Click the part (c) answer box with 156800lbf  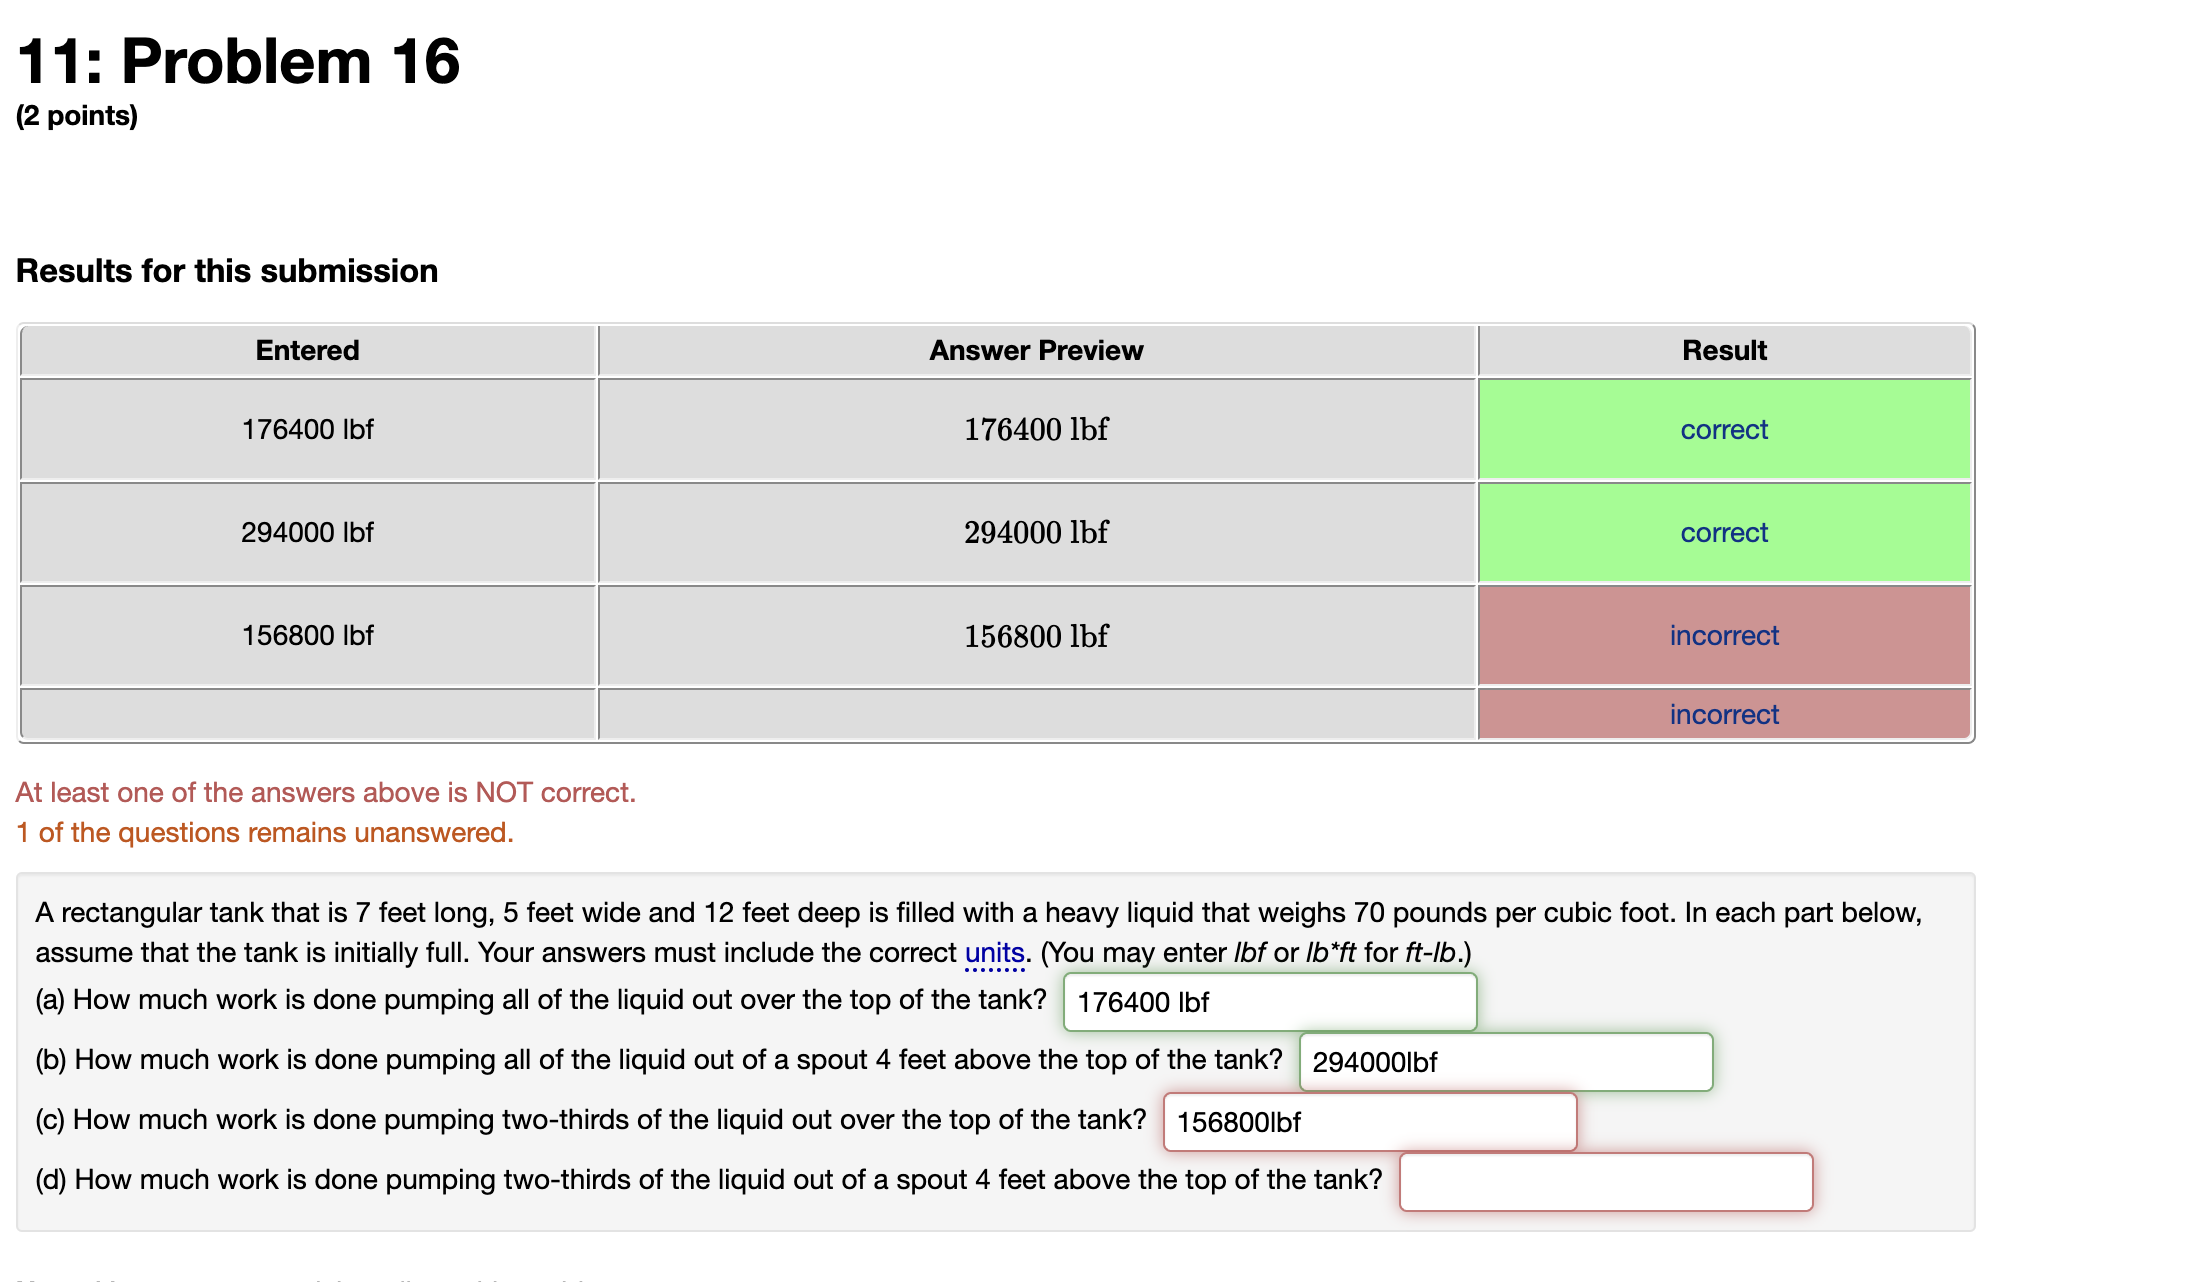tap(1369, 1122)
